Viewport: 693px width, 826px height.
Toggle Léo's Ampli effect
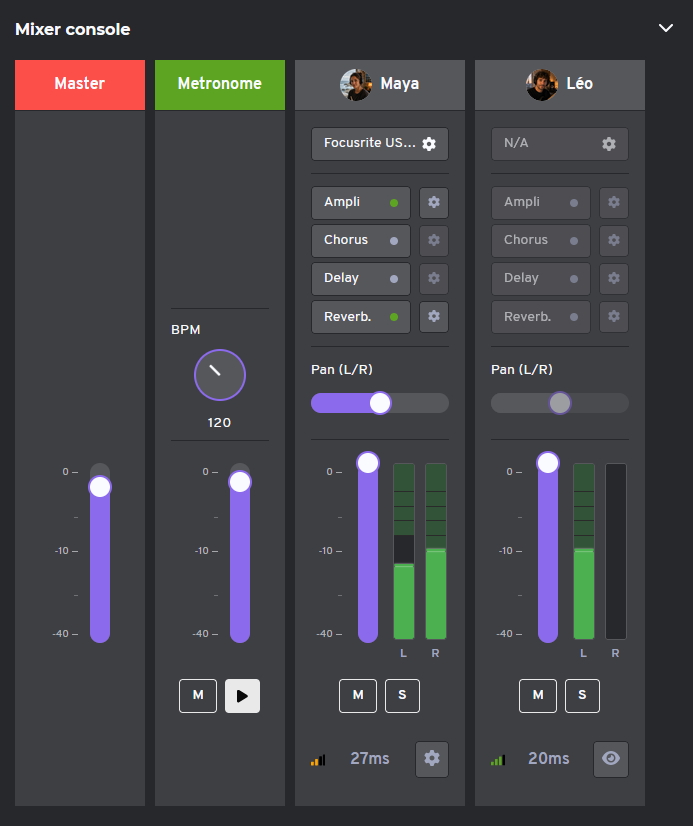pos(541,202)
